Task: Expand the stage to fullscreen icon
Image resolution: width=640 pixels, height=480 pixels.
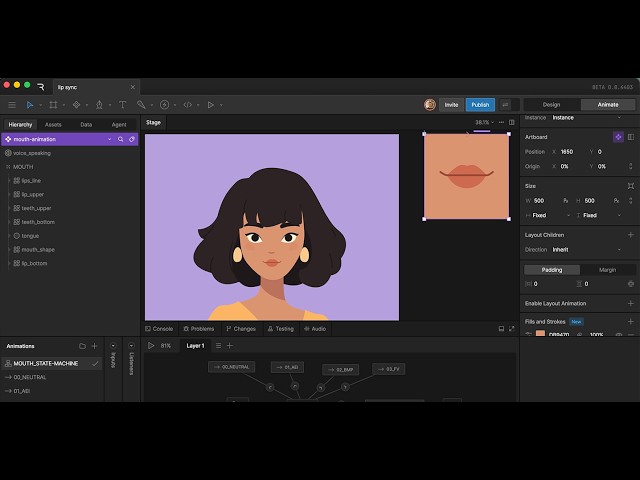Action: [x=511, y=329]
